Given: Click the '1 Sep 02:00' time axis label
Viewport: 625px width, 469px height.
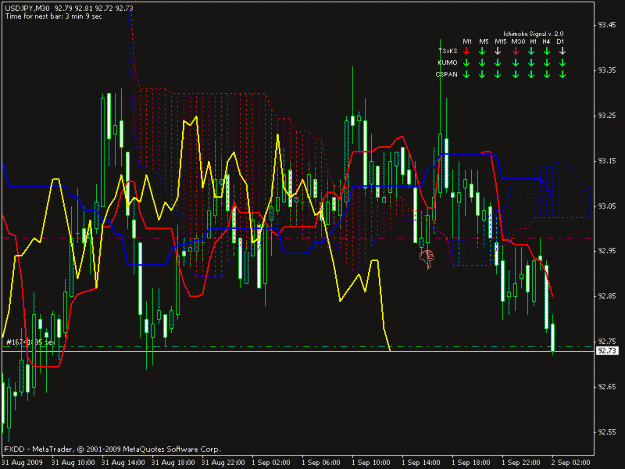Looking at the screenshot, I should click(271, 463).
